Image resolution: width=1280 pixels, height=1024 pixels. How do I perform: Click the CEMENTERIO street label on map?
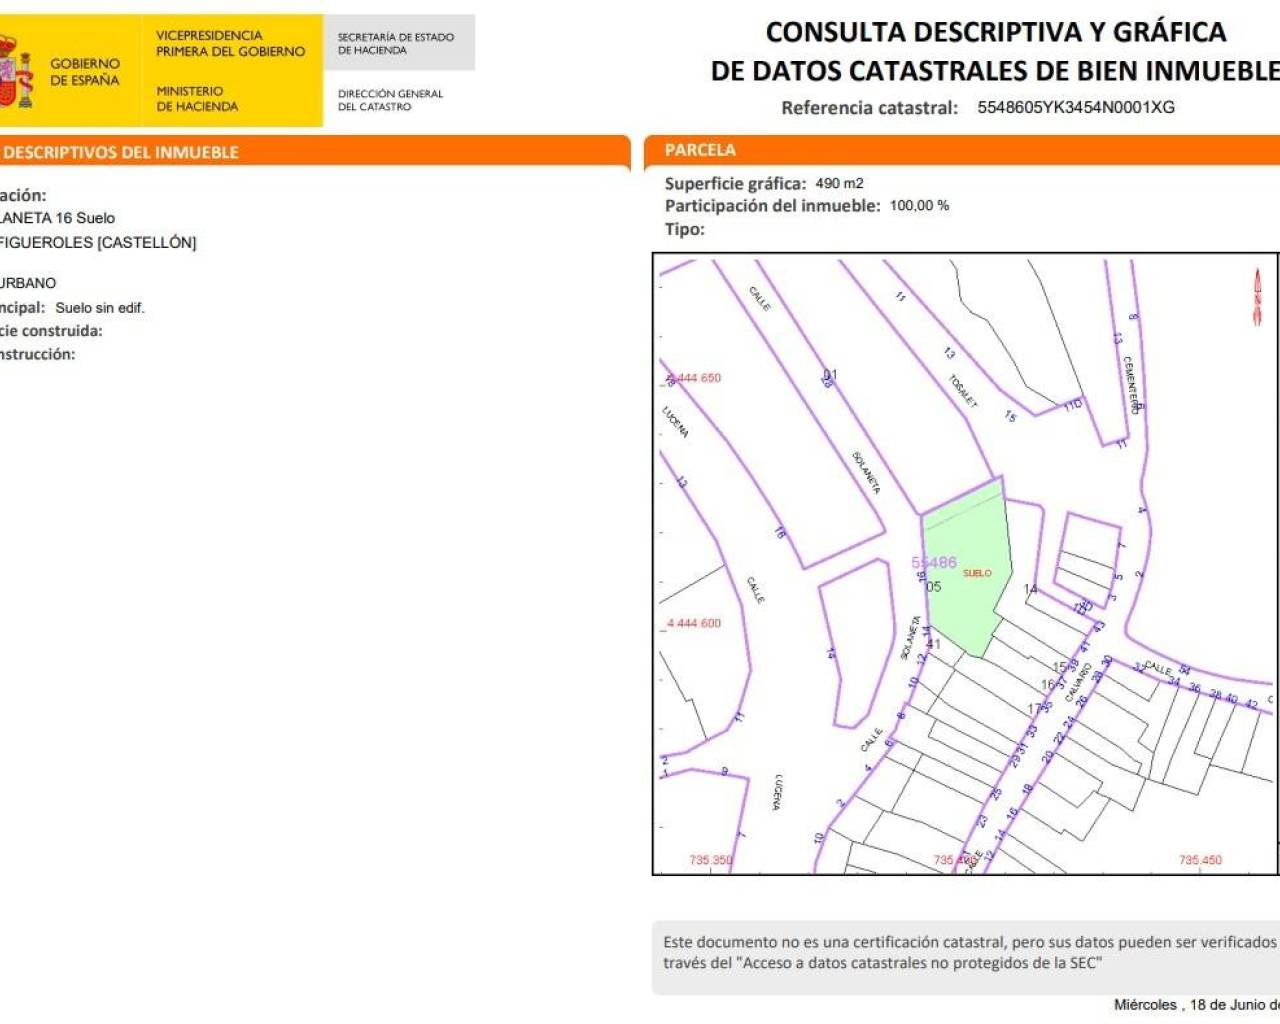pyautogui.click(x=1131, y=384)
